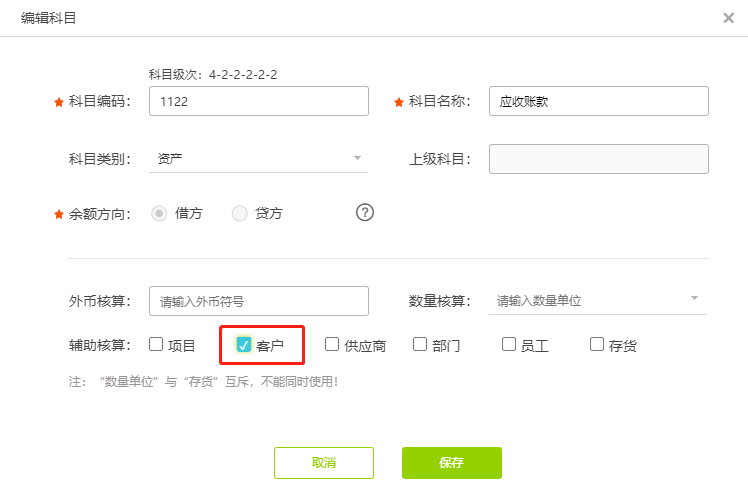The width and height of the screenshot is (748, 502).
Task: Uncheck the 客户 auxiliary accounting checkbox
Action: click(x=244, y=345)
